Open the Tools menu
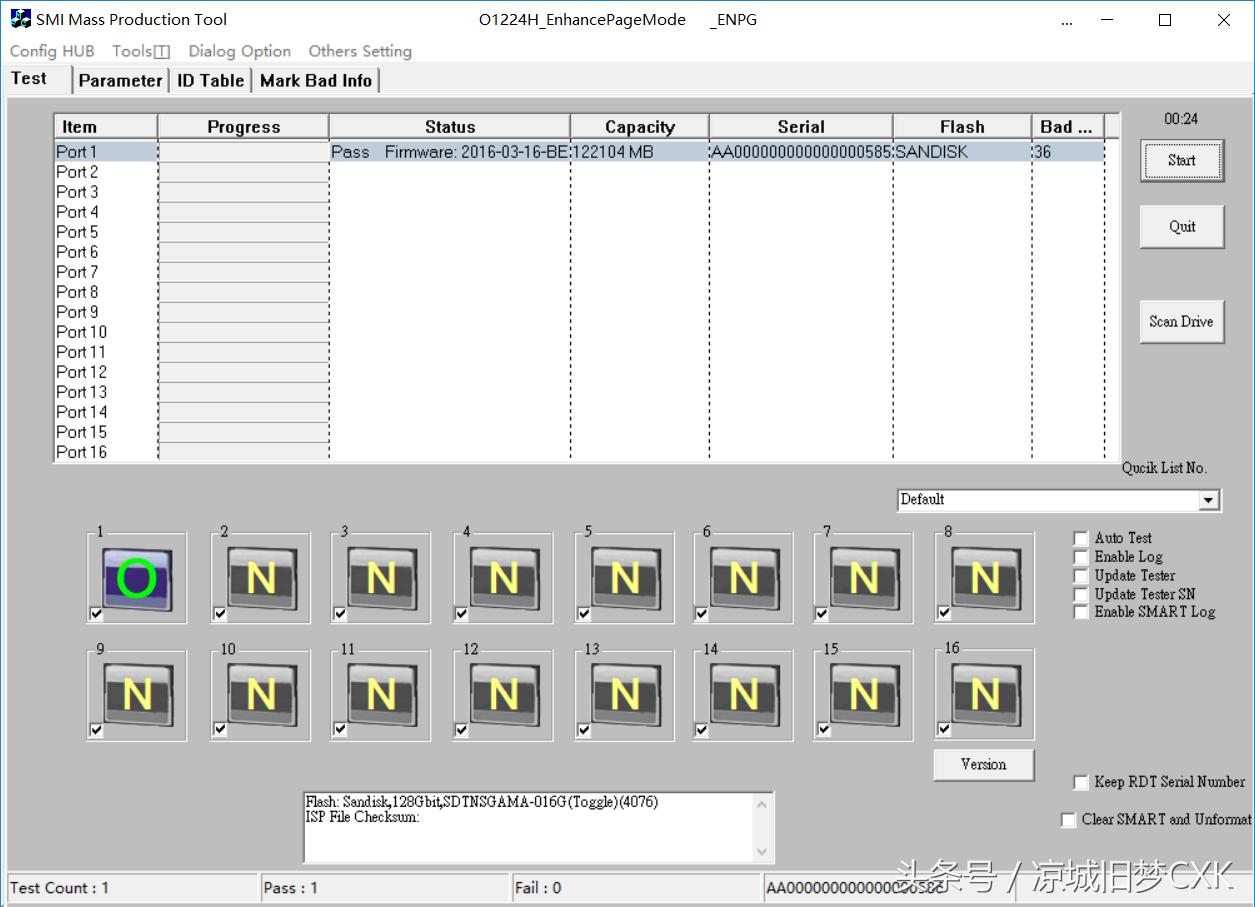1255x907 pixels. [x=141, y=51]
